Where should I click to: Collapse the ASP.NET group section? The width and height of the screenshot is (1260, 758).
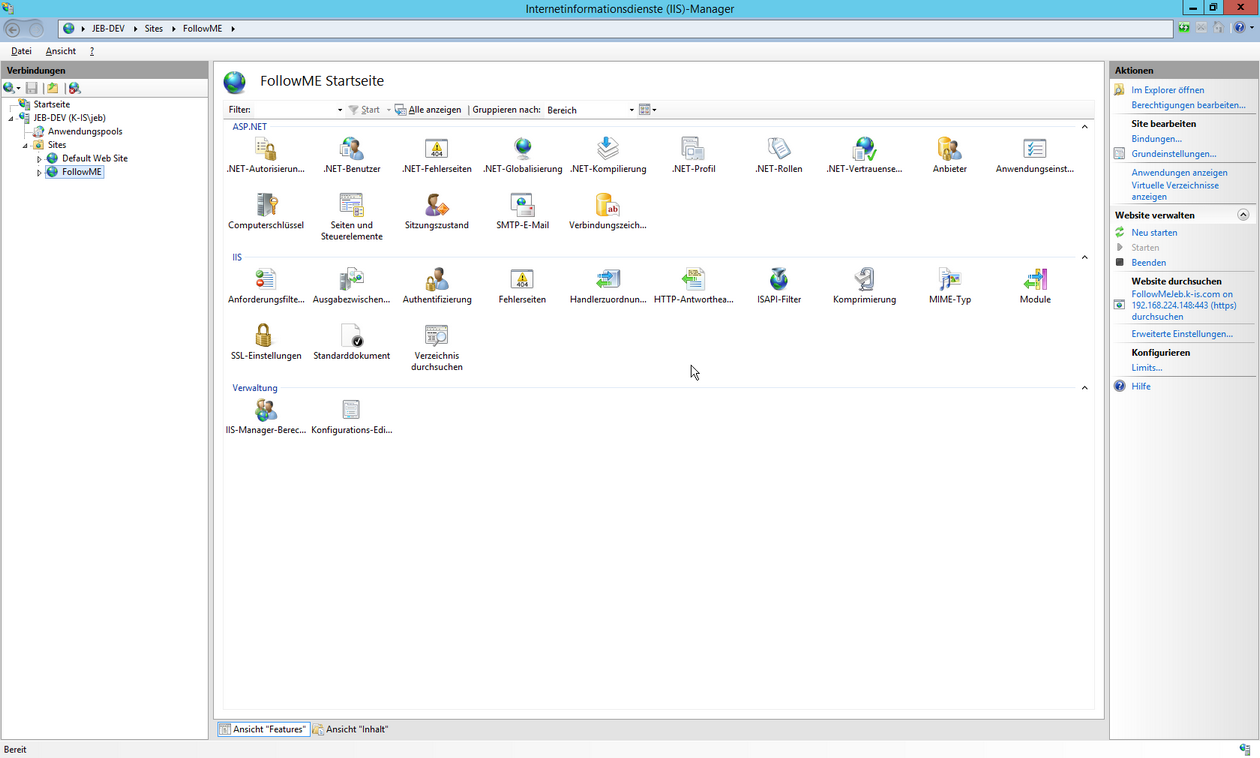(1085, 127)
